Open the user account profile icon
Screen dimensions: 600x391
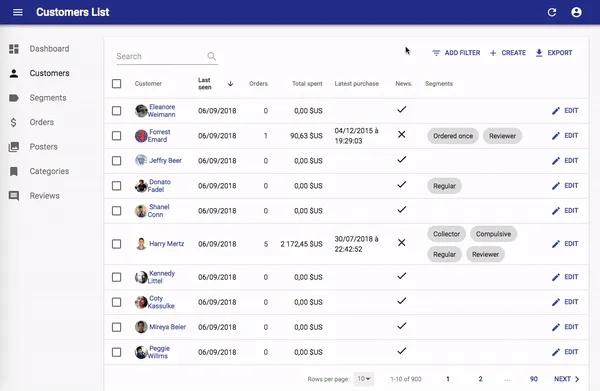pyautogui.click(x=576, y=12)
